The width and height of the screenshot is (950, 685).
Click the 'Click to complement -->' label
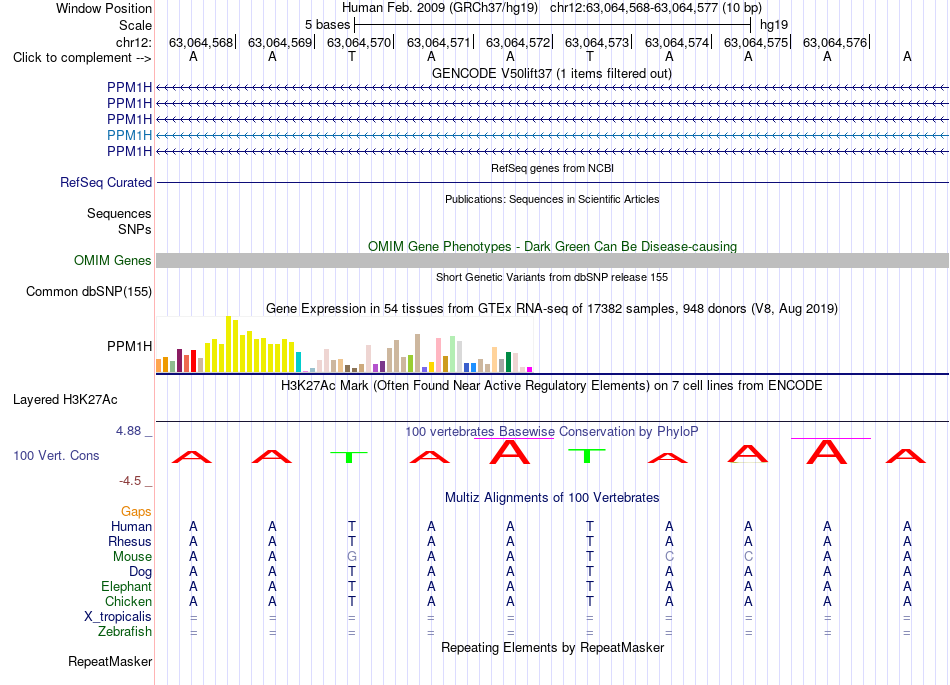pos(82,58)
